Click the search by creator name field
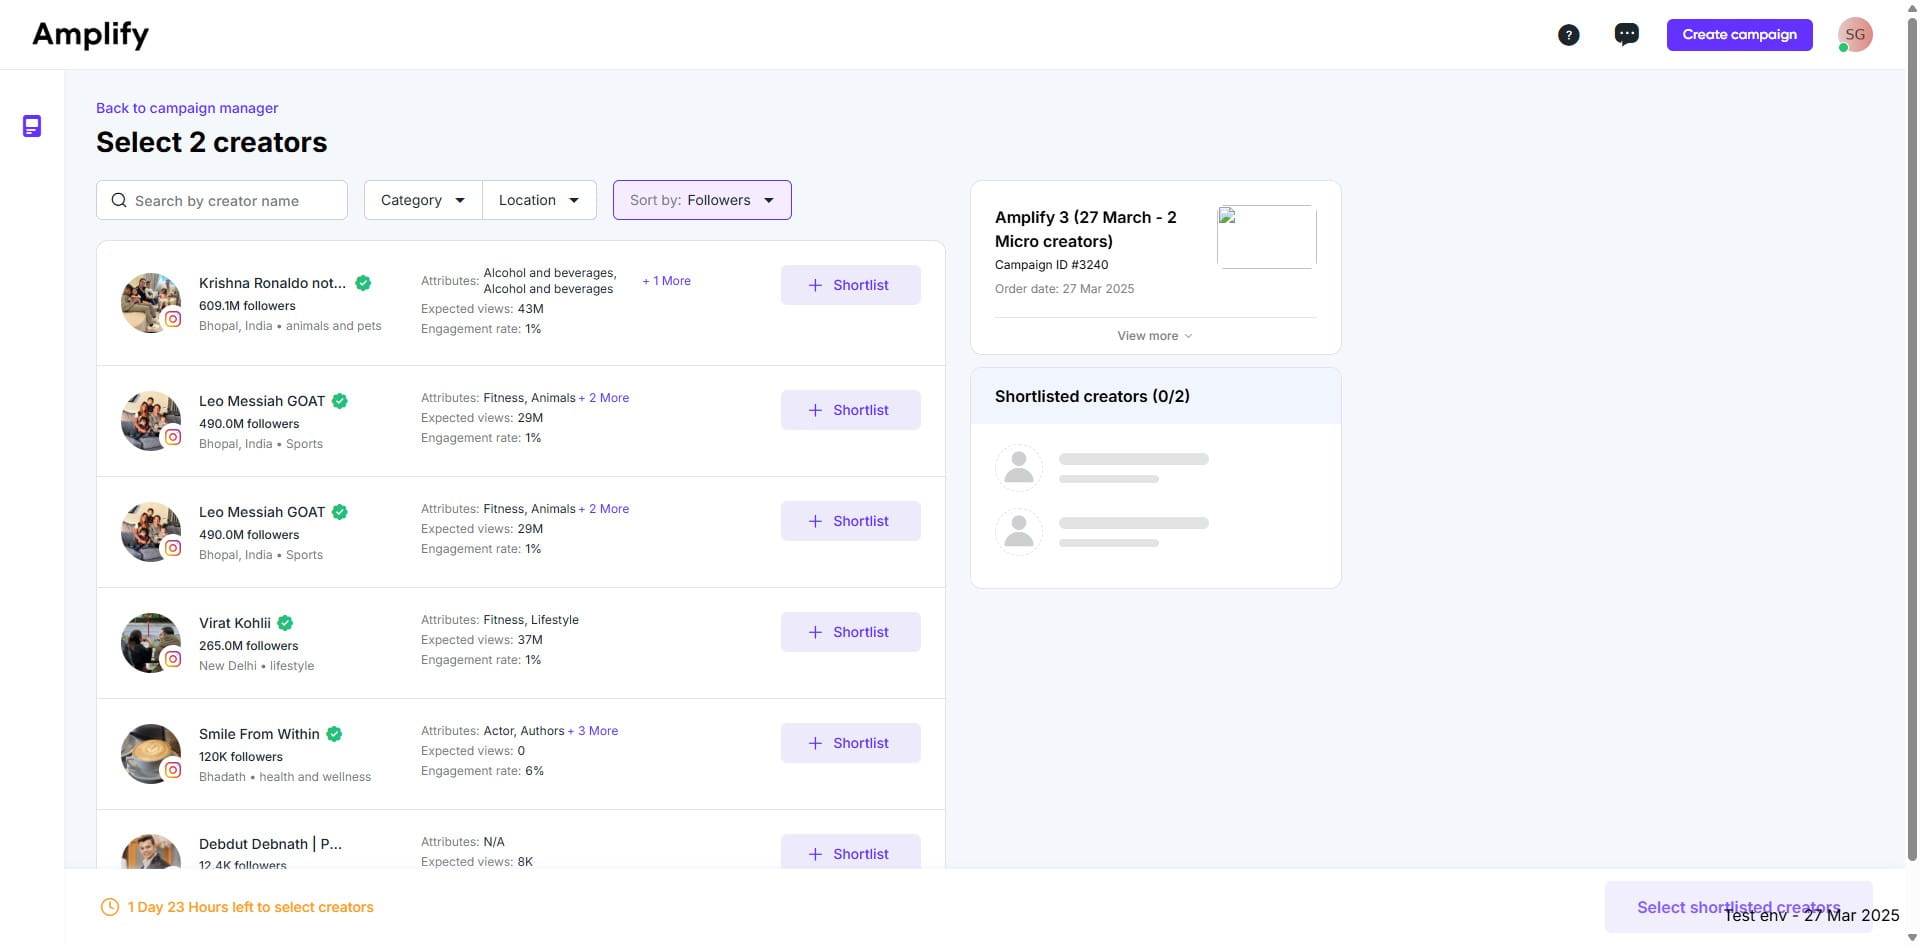The width and height of the screenshot is (1920, 945). click(222, 200)
